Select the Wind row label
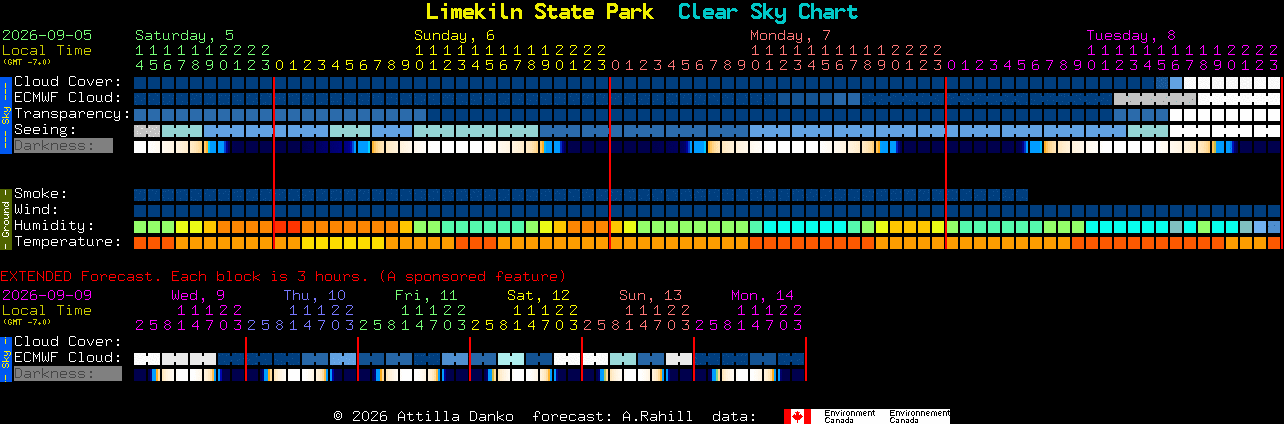Image resolution: width=1284 pixels, height=424 pixels. coord(36,210)
